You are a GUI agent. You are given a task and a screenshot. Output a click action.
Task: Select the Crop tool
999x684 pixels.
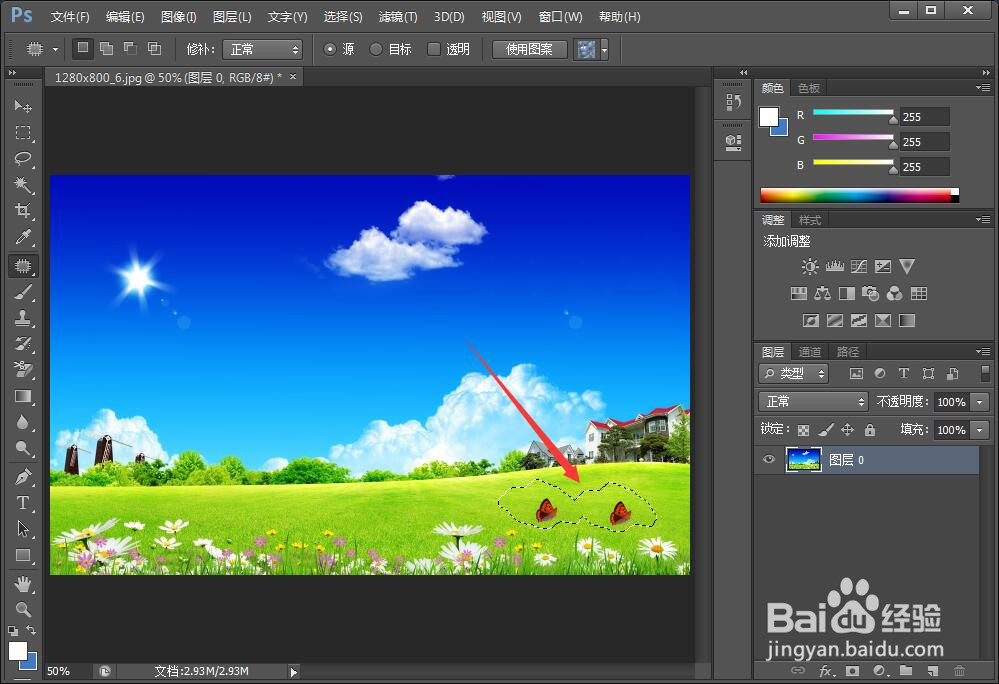click(23, 211)
